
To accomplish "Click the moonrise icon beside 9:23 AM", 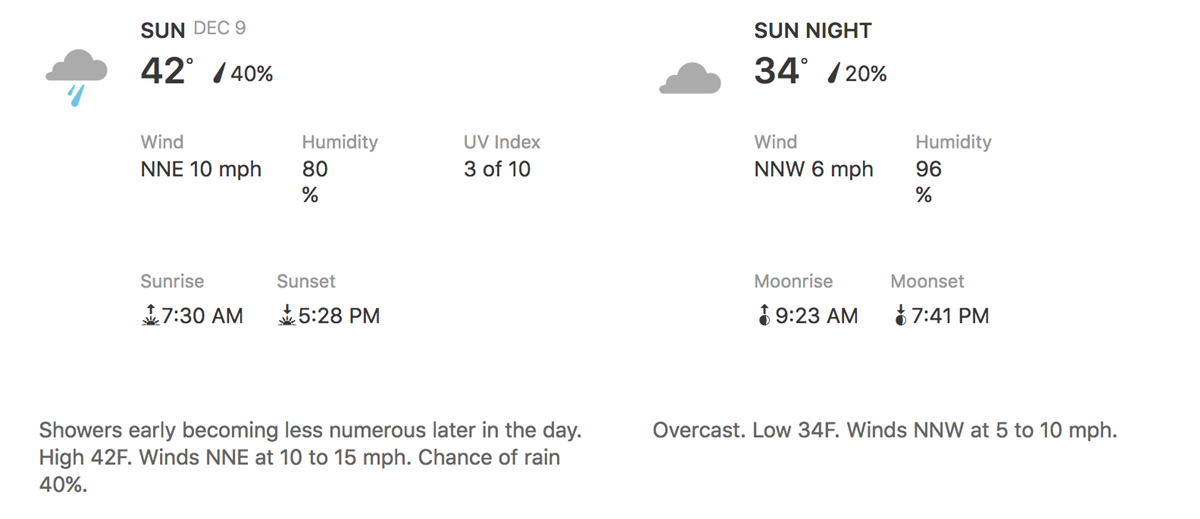I will pyautogui.click(x=764, y=316).
